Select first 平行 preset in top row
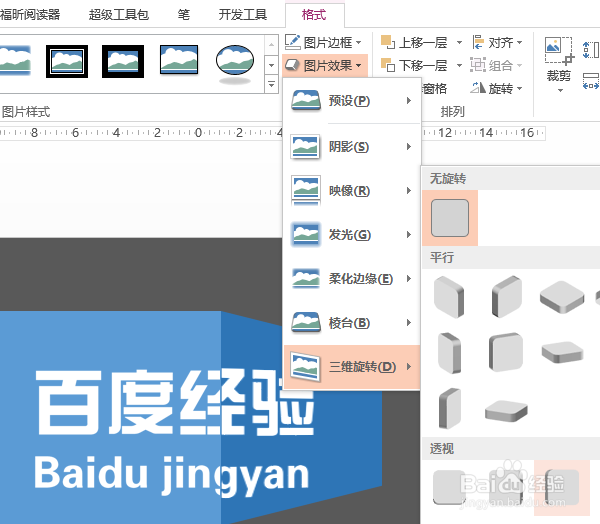600x524 pixels. [x=449, y=297]
